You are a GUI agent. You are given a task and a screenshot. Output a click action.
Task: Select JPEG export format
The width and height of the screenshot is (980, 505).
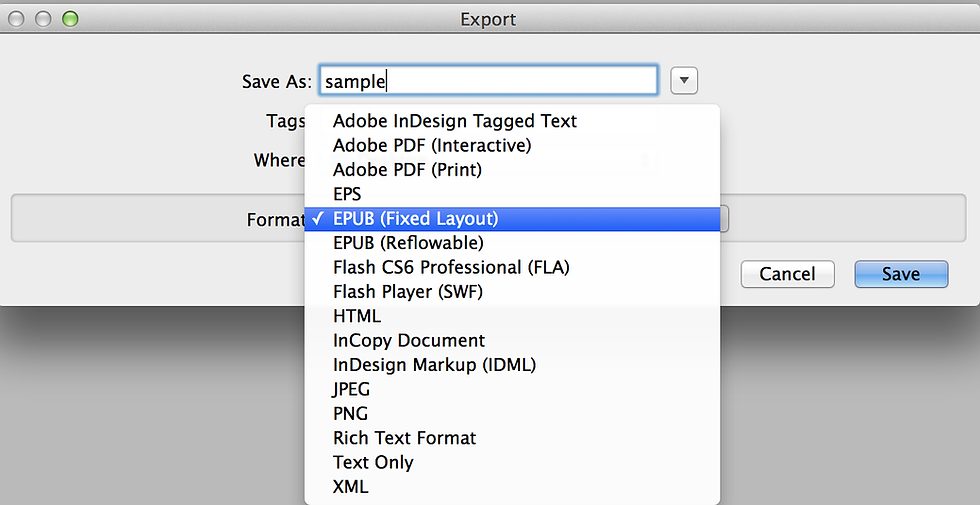coord(512,389)
